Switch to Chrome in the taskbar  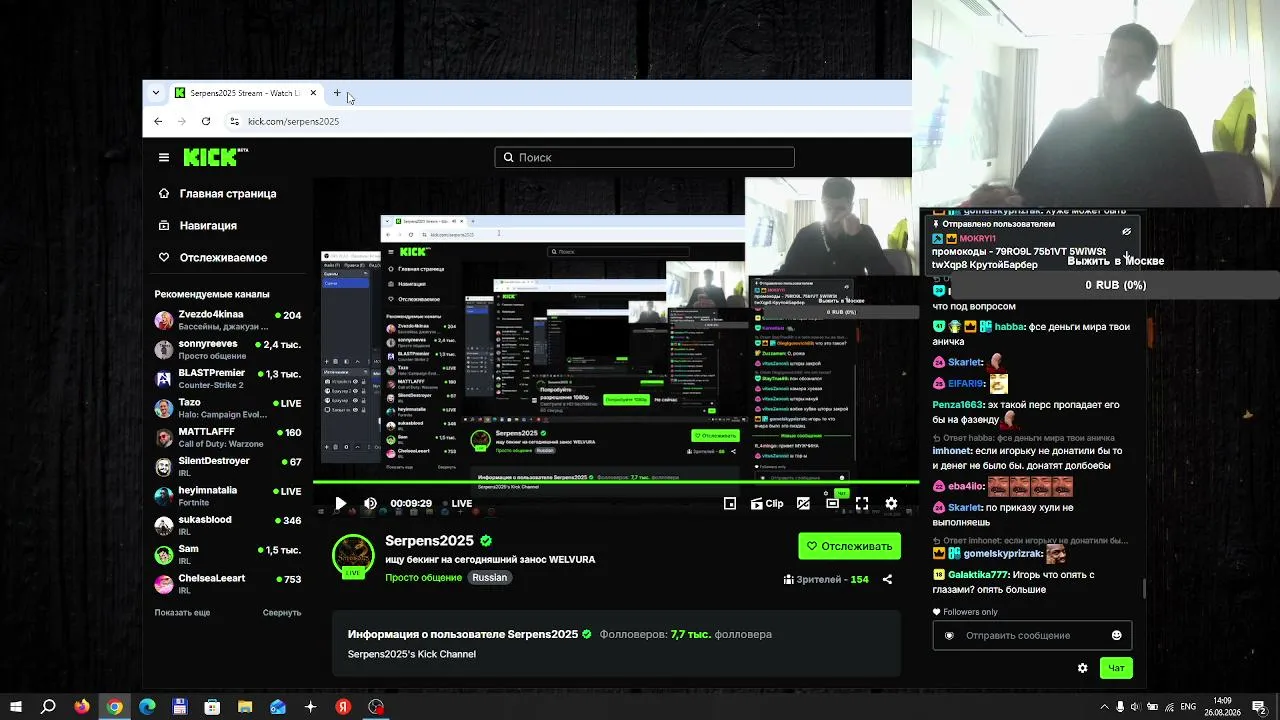coord(115,707)
